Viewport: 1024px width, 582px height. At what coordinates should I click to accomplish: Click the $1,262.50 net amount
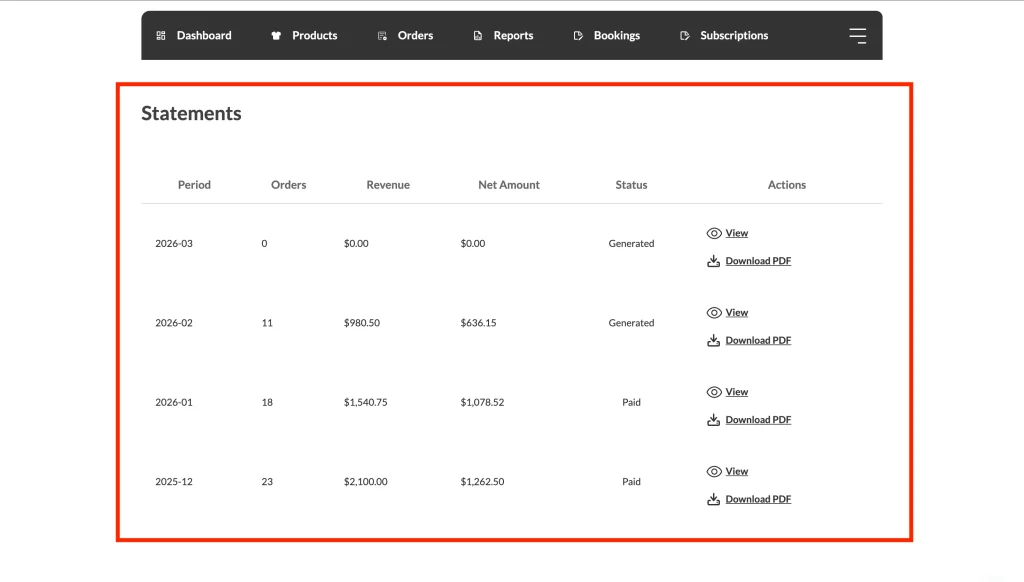[482, 481]
